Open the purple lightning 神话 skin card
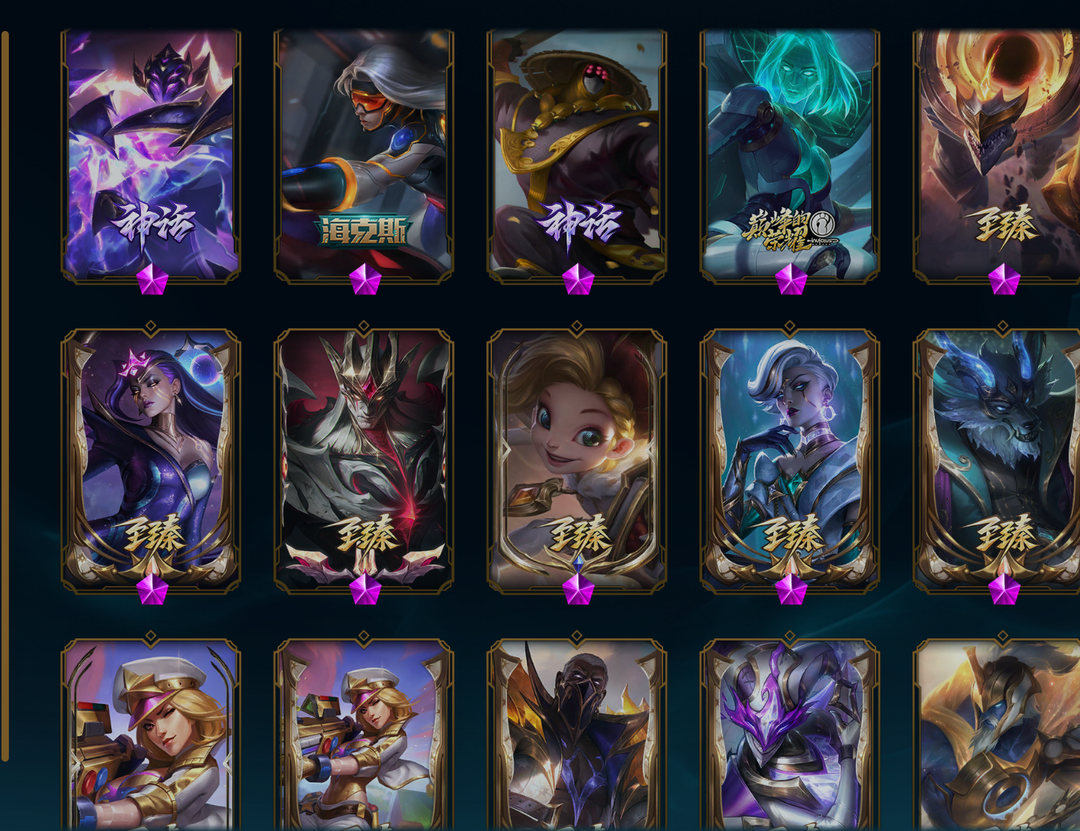This screenshot has width=1080, height=831. (151, 156)
